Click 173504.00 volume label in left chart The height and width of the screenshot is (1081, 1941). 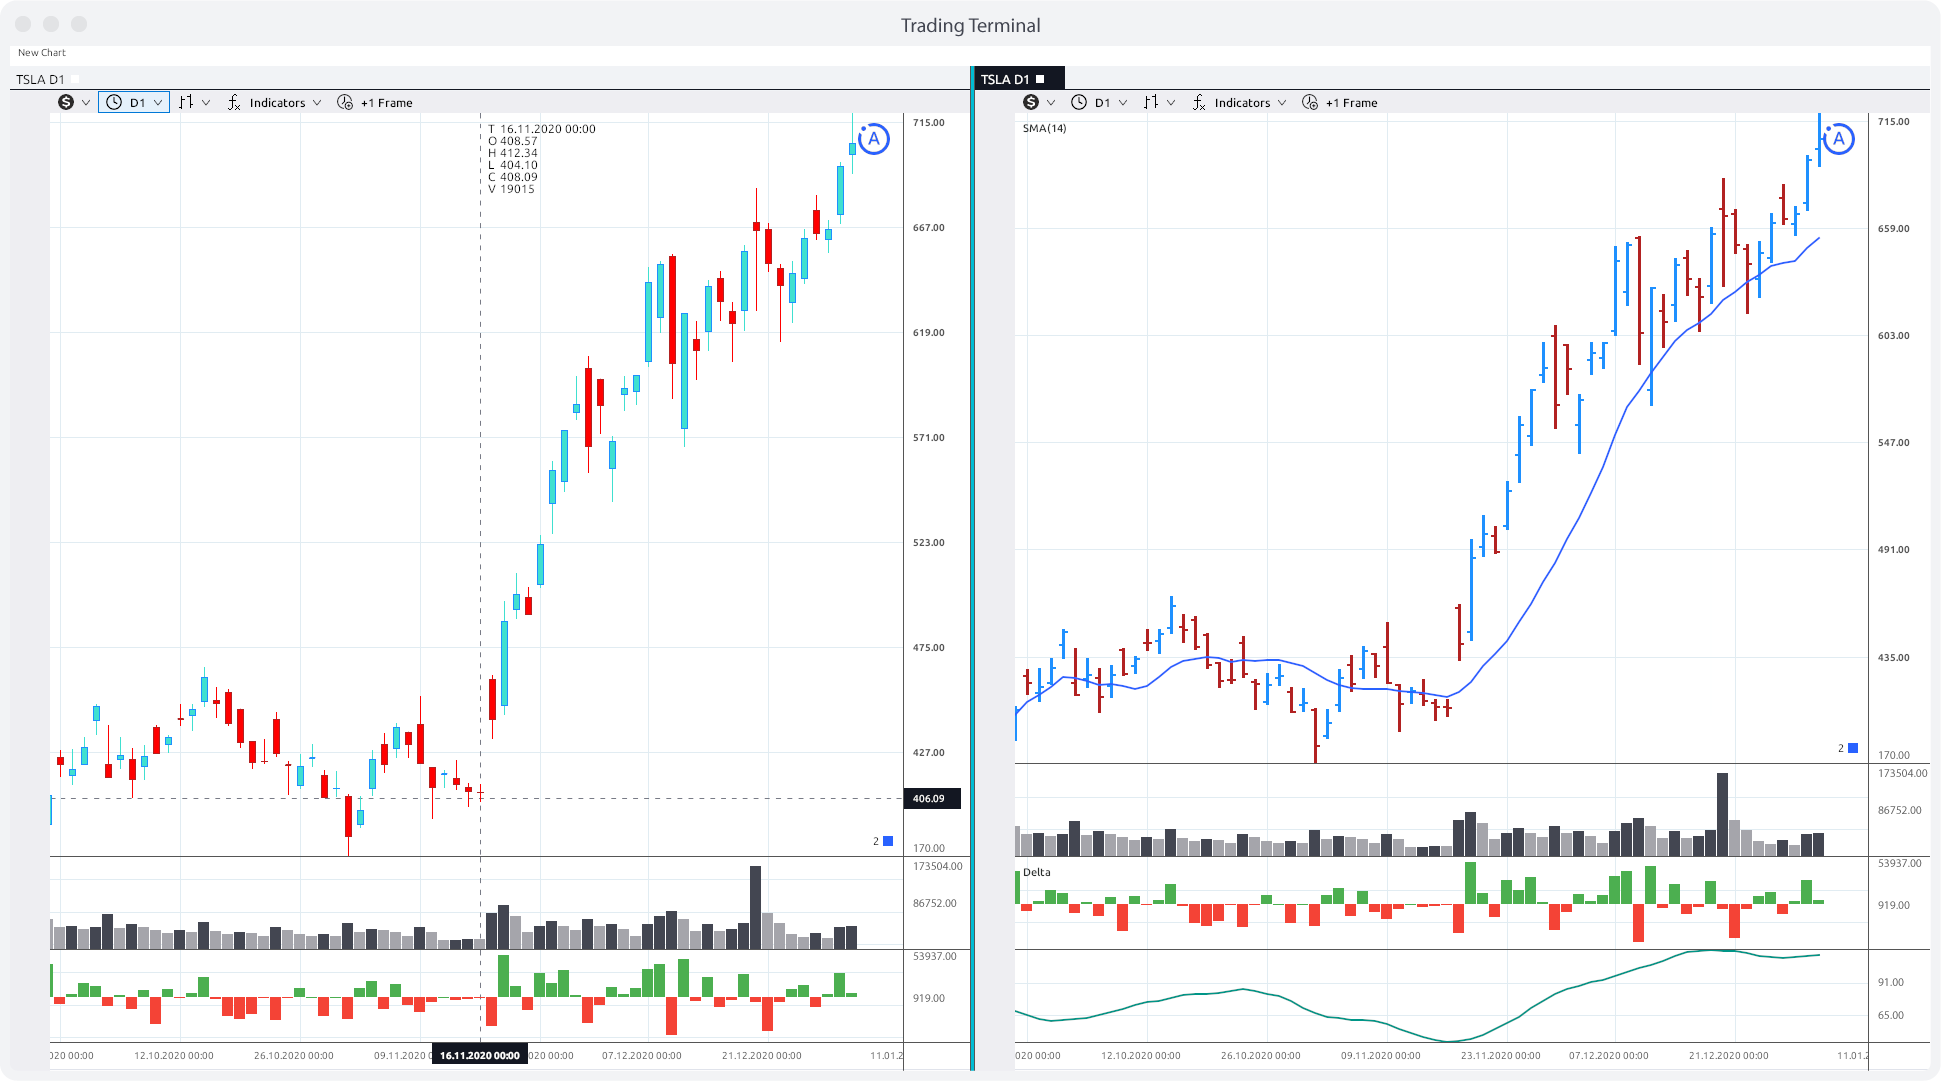pyautogui.click(x=937, y=866)
